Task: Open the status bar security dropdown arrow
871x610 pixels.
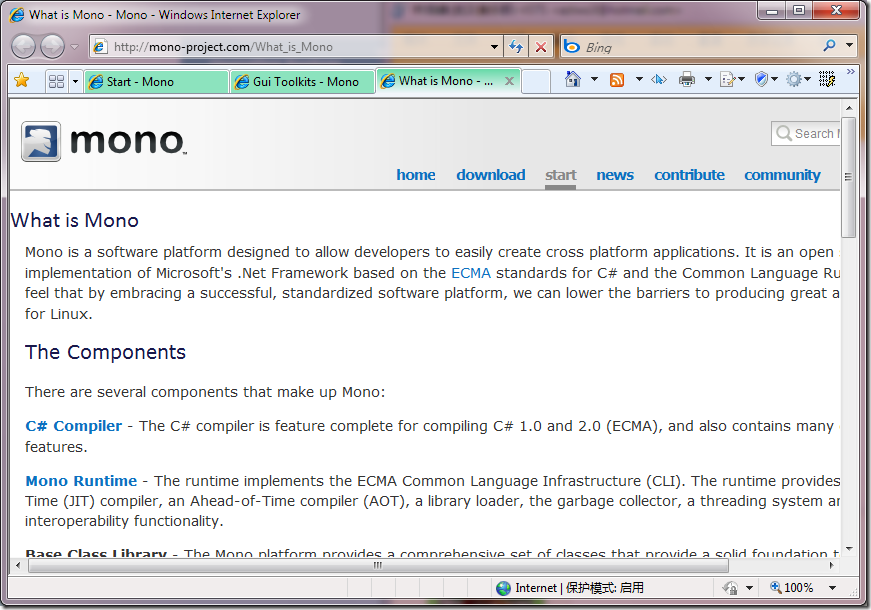Action: pos(749,588)
